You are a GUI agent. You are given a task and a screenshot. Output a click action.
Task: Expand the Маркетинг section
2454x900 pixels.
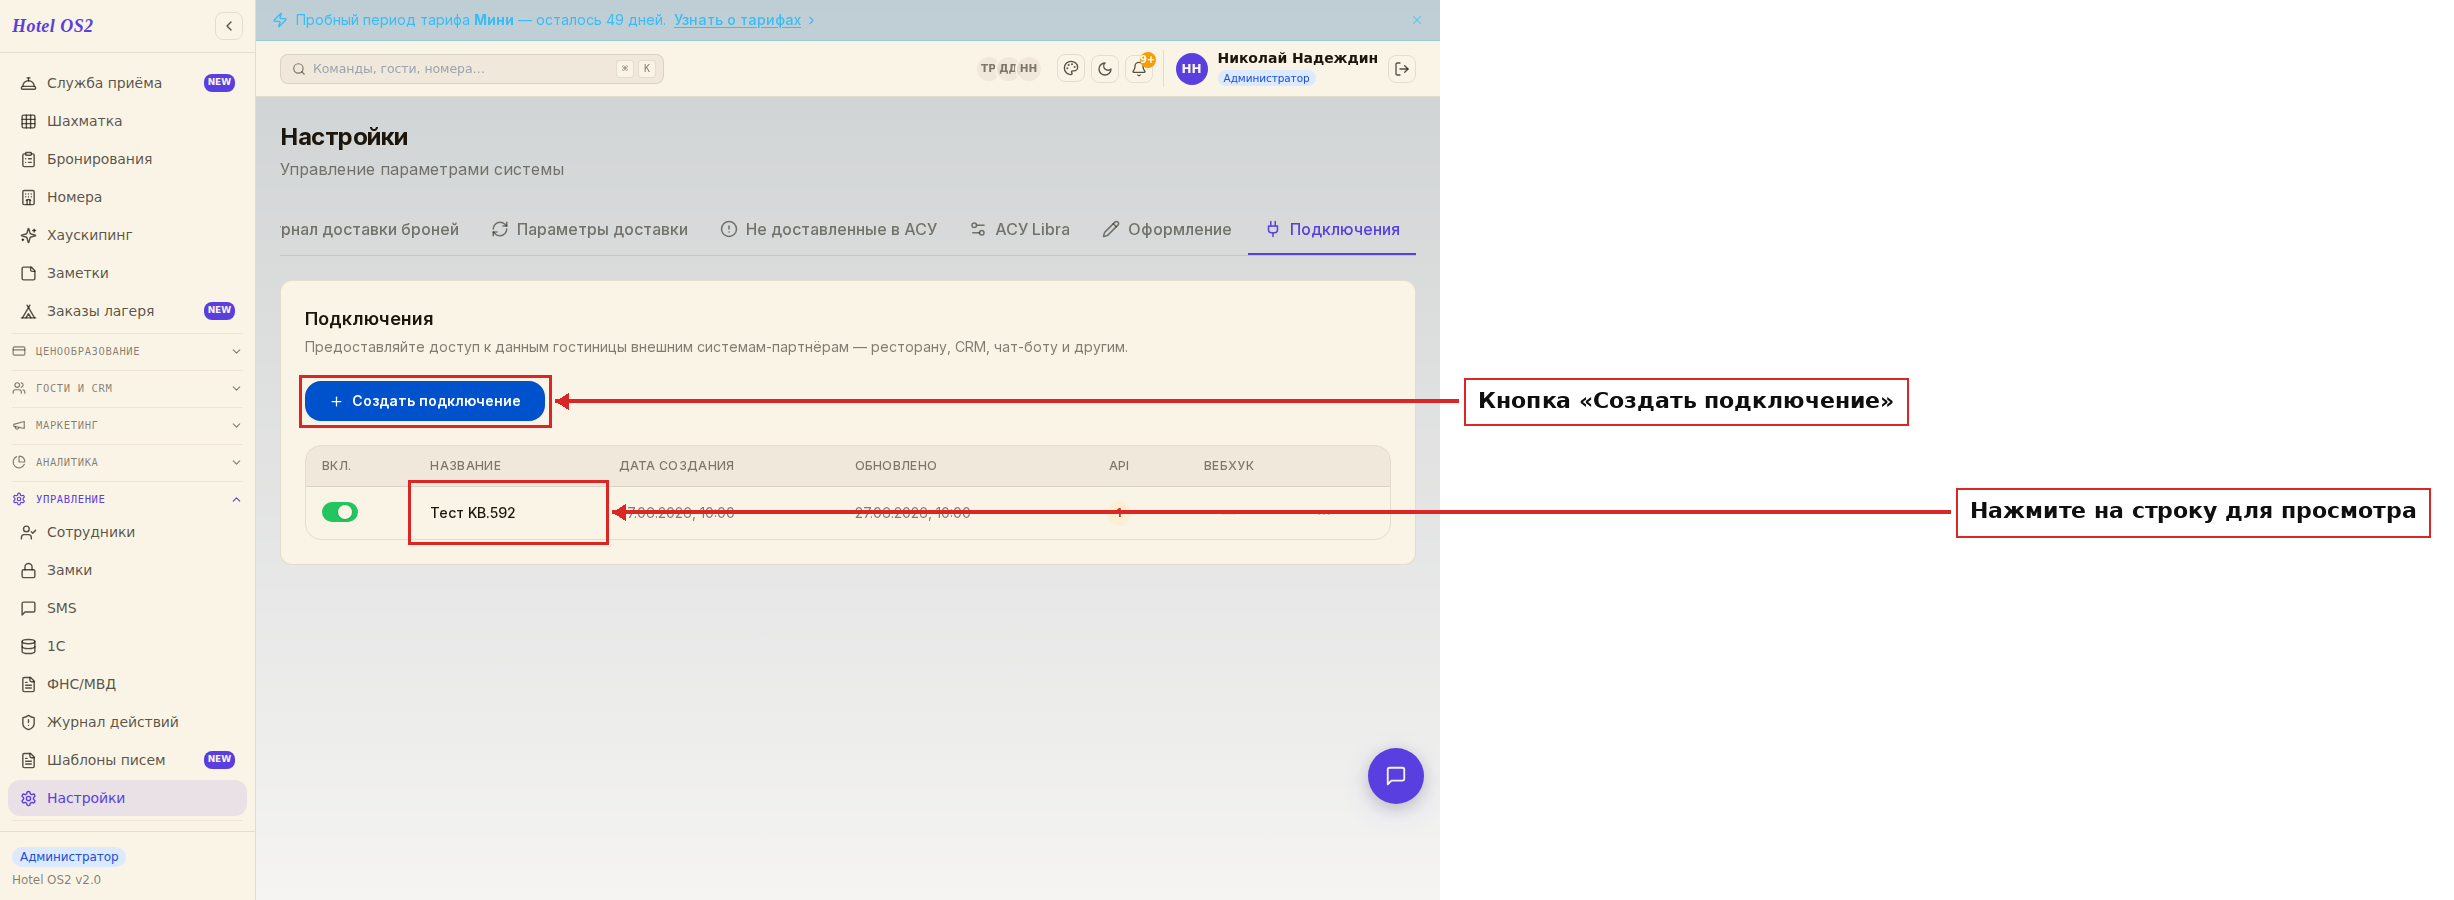click(127, 425)
